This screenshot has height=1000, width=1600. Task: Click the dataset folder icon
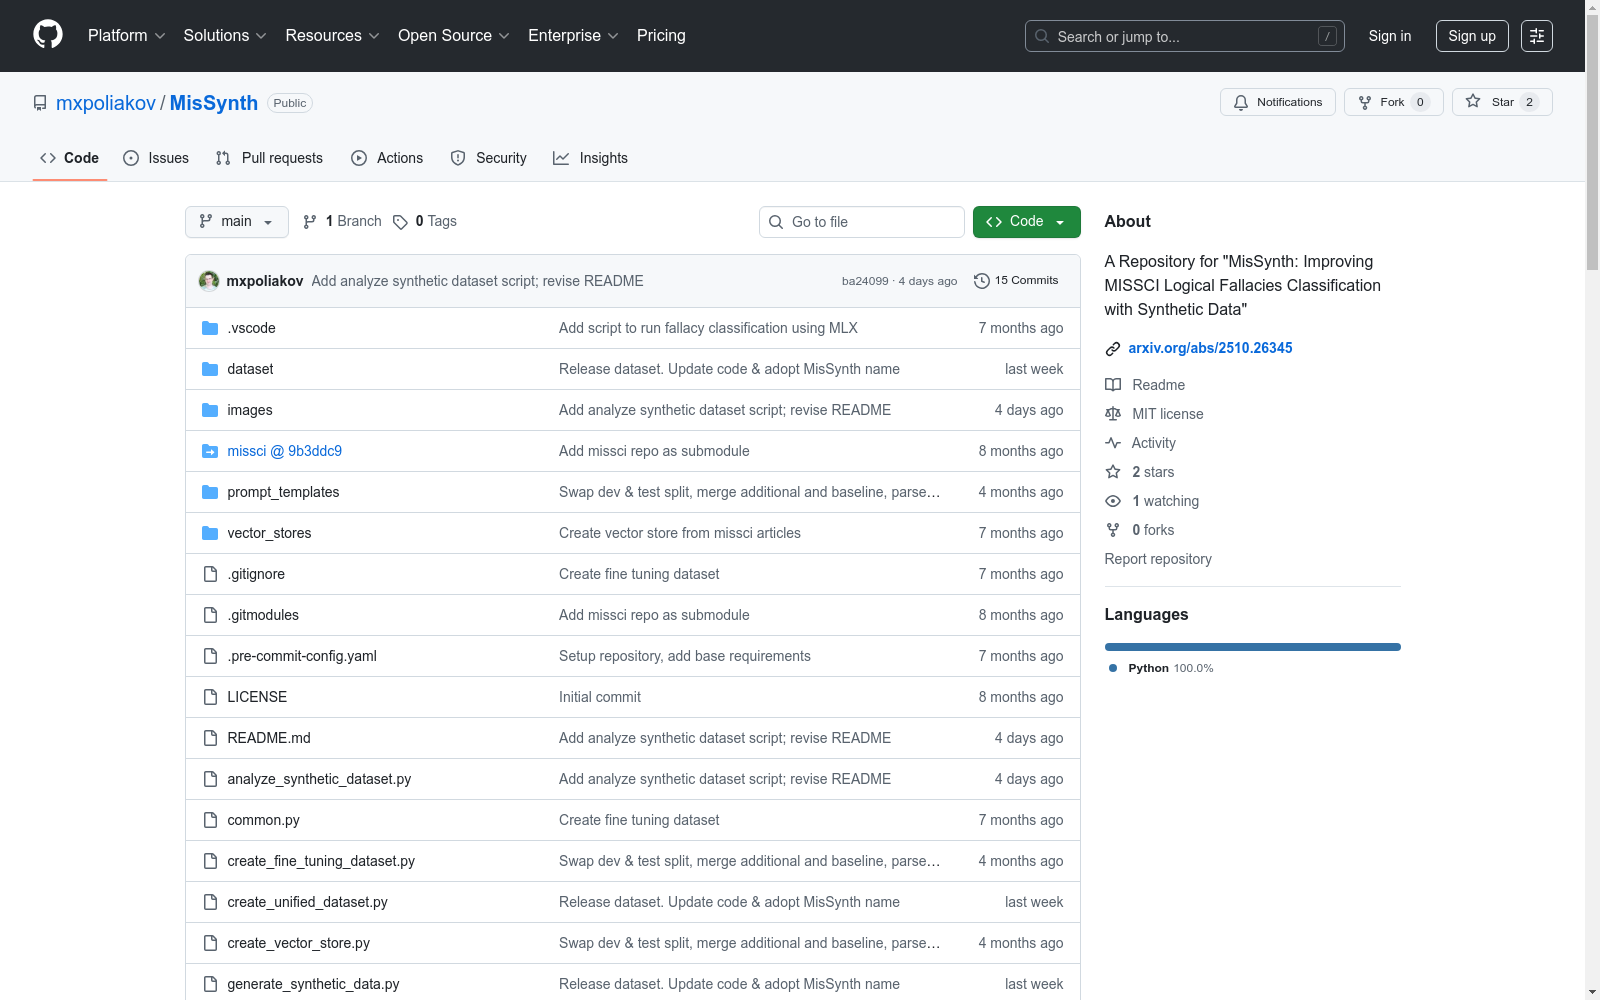210,369
